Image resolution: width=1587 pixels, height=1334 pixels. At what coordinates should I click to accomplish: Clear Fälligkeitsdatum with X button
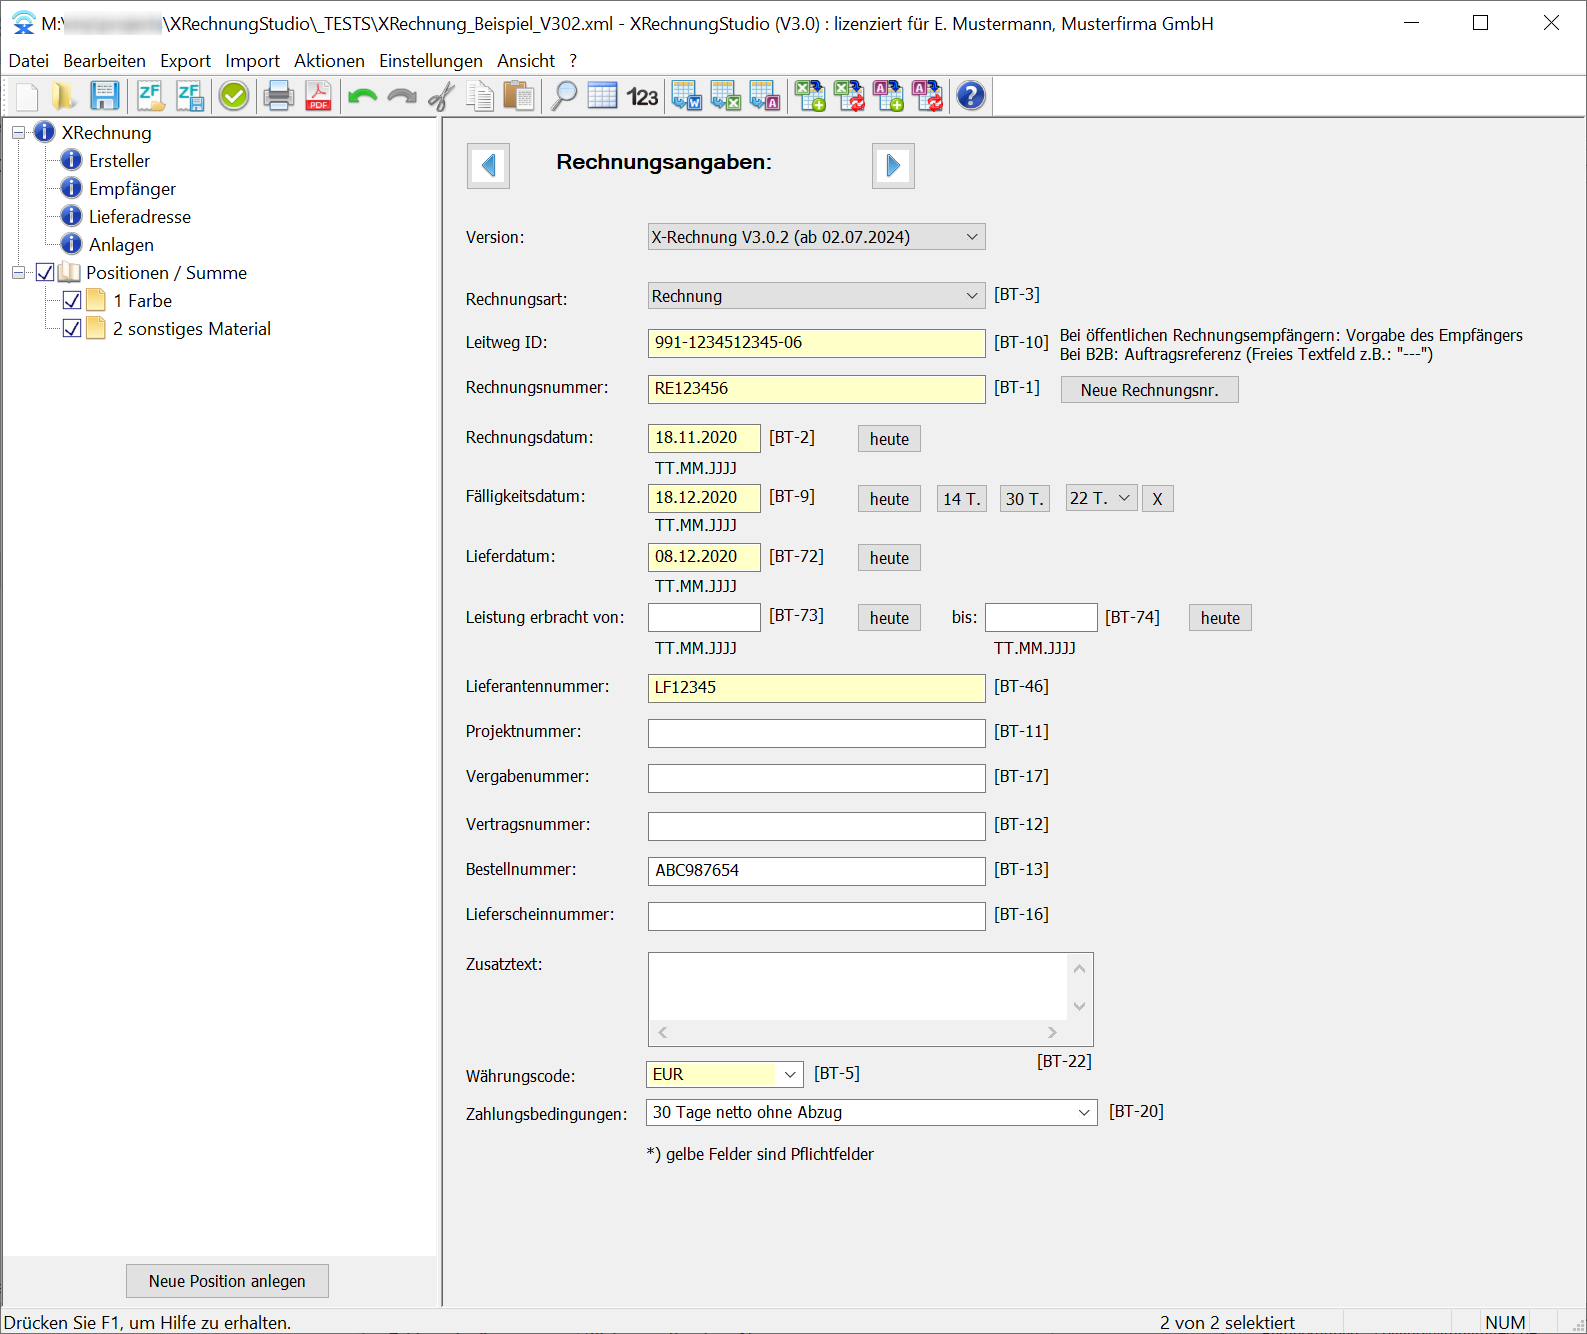1157,499
